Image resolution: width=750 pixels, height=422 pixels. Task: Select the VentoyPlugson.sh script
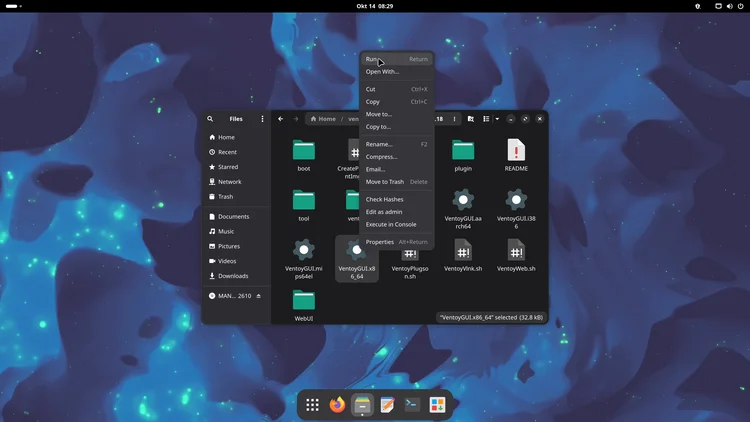410,264
